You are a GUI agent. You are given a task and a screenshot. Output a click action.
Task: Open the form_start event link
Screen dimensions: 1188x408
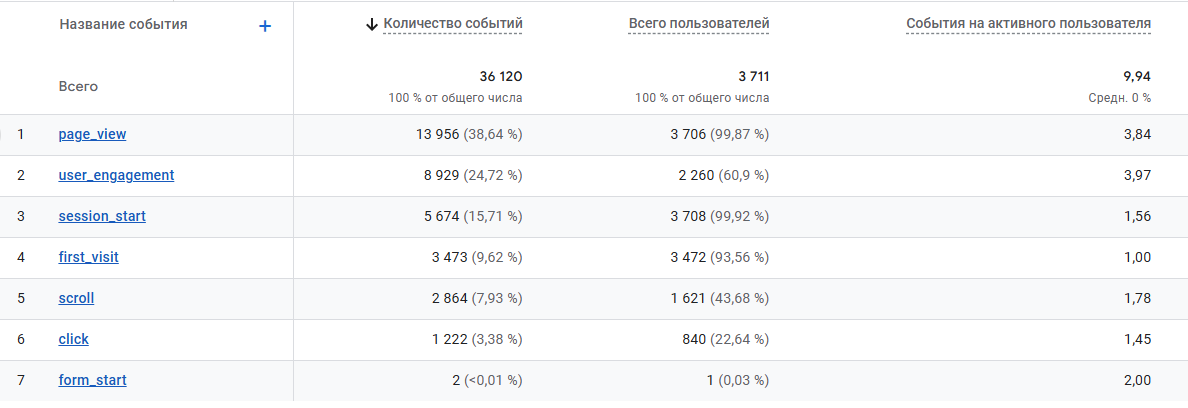point(92,380)
